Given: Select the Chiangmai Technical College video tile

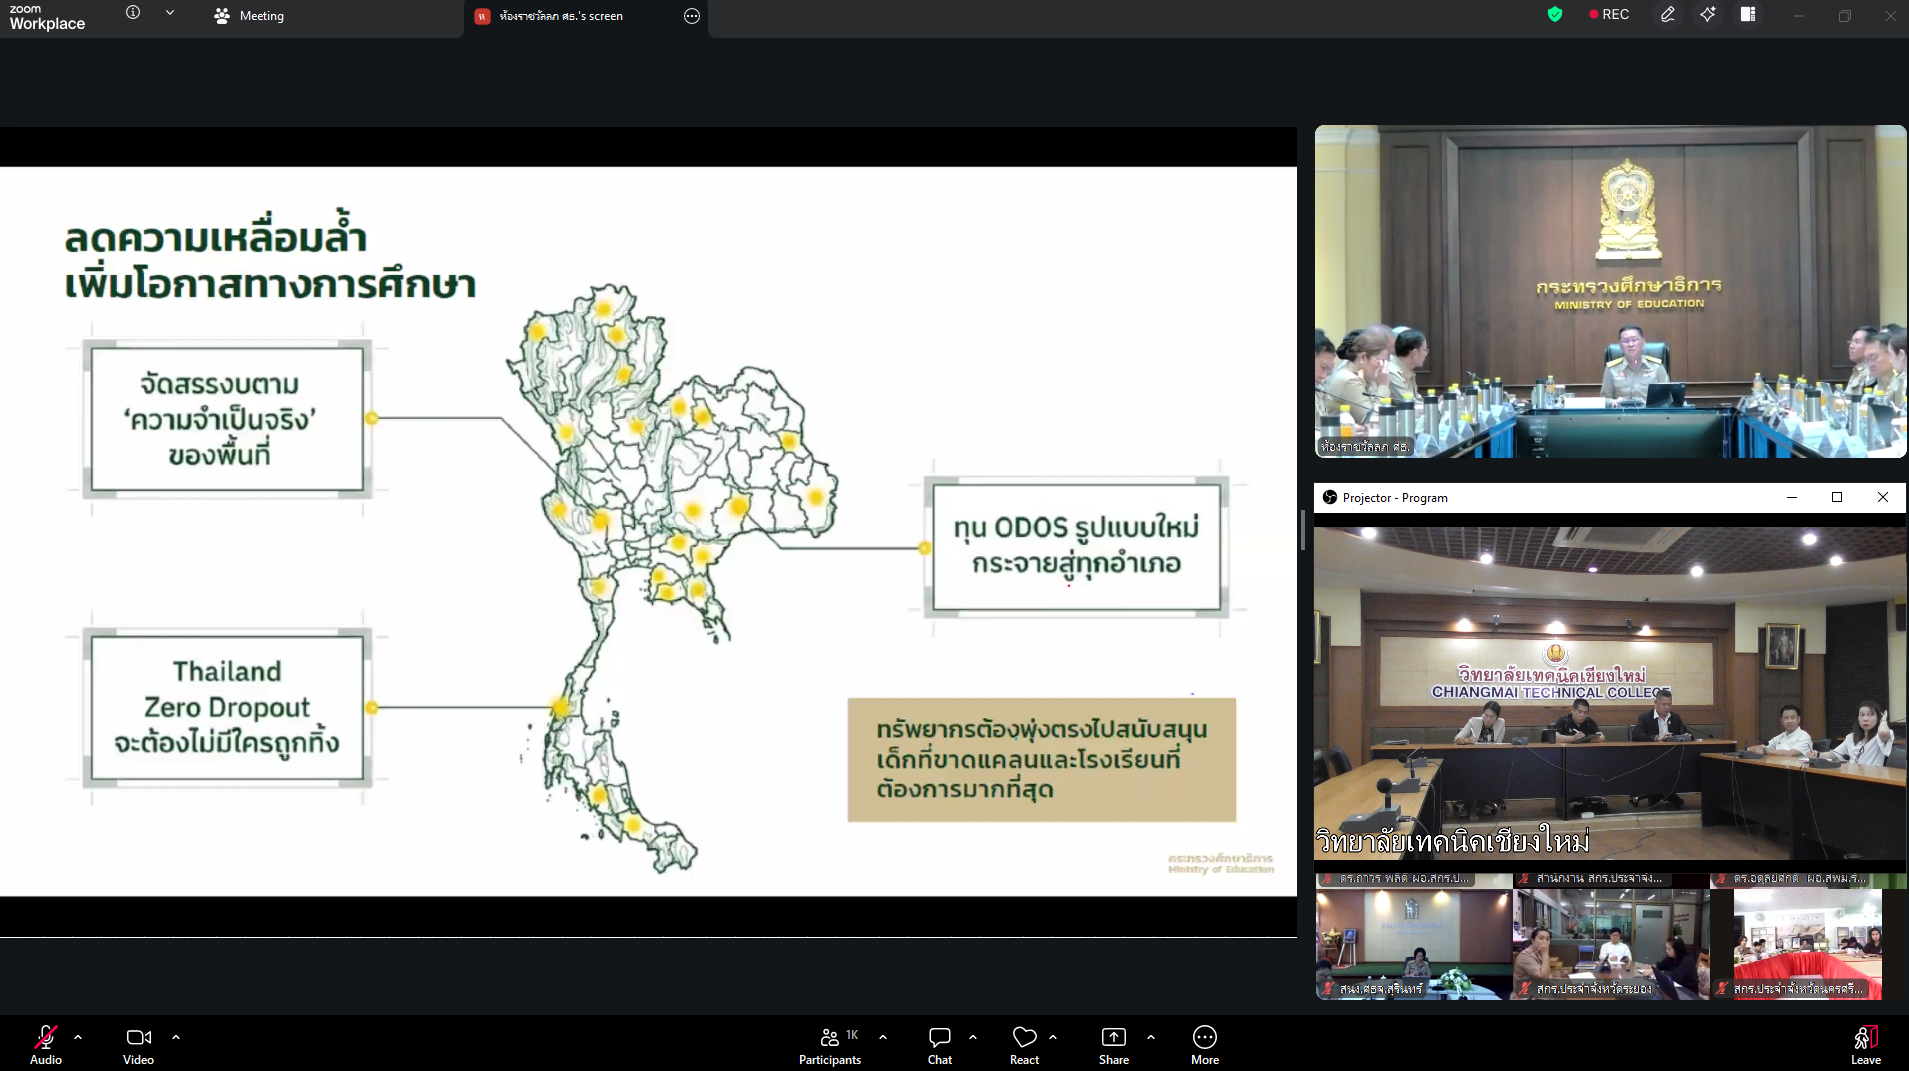Looking at the screenshot, I should point(1609,691).
